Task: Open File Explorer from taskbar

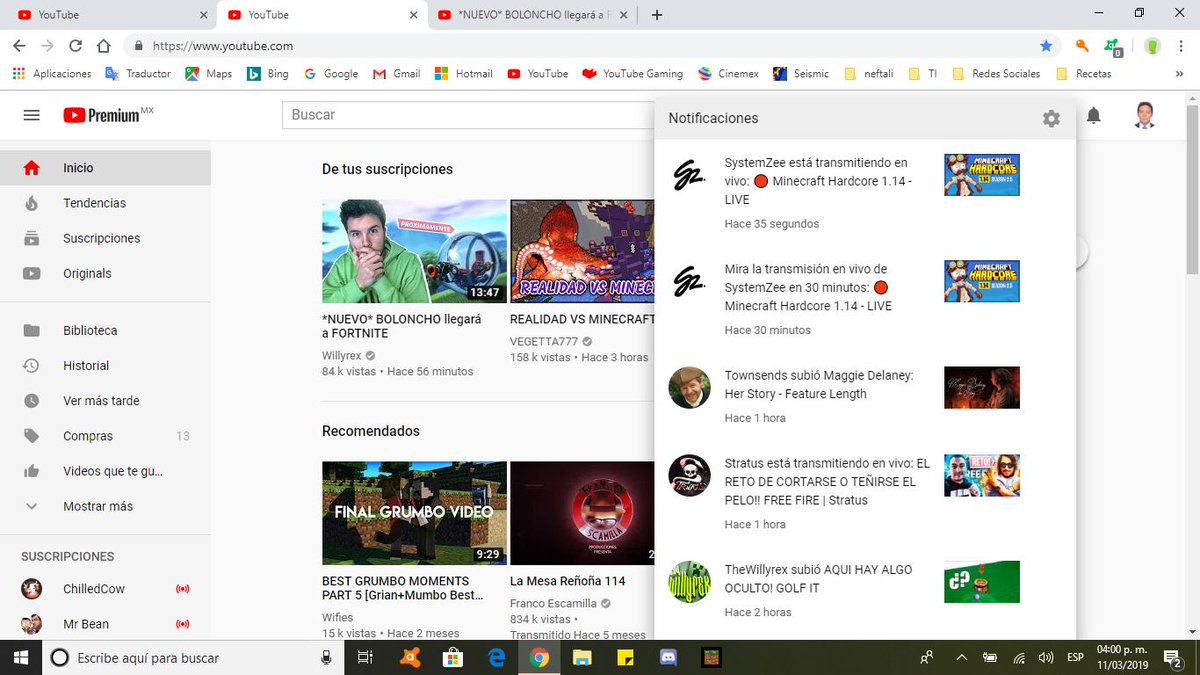Action: [582, 657]
